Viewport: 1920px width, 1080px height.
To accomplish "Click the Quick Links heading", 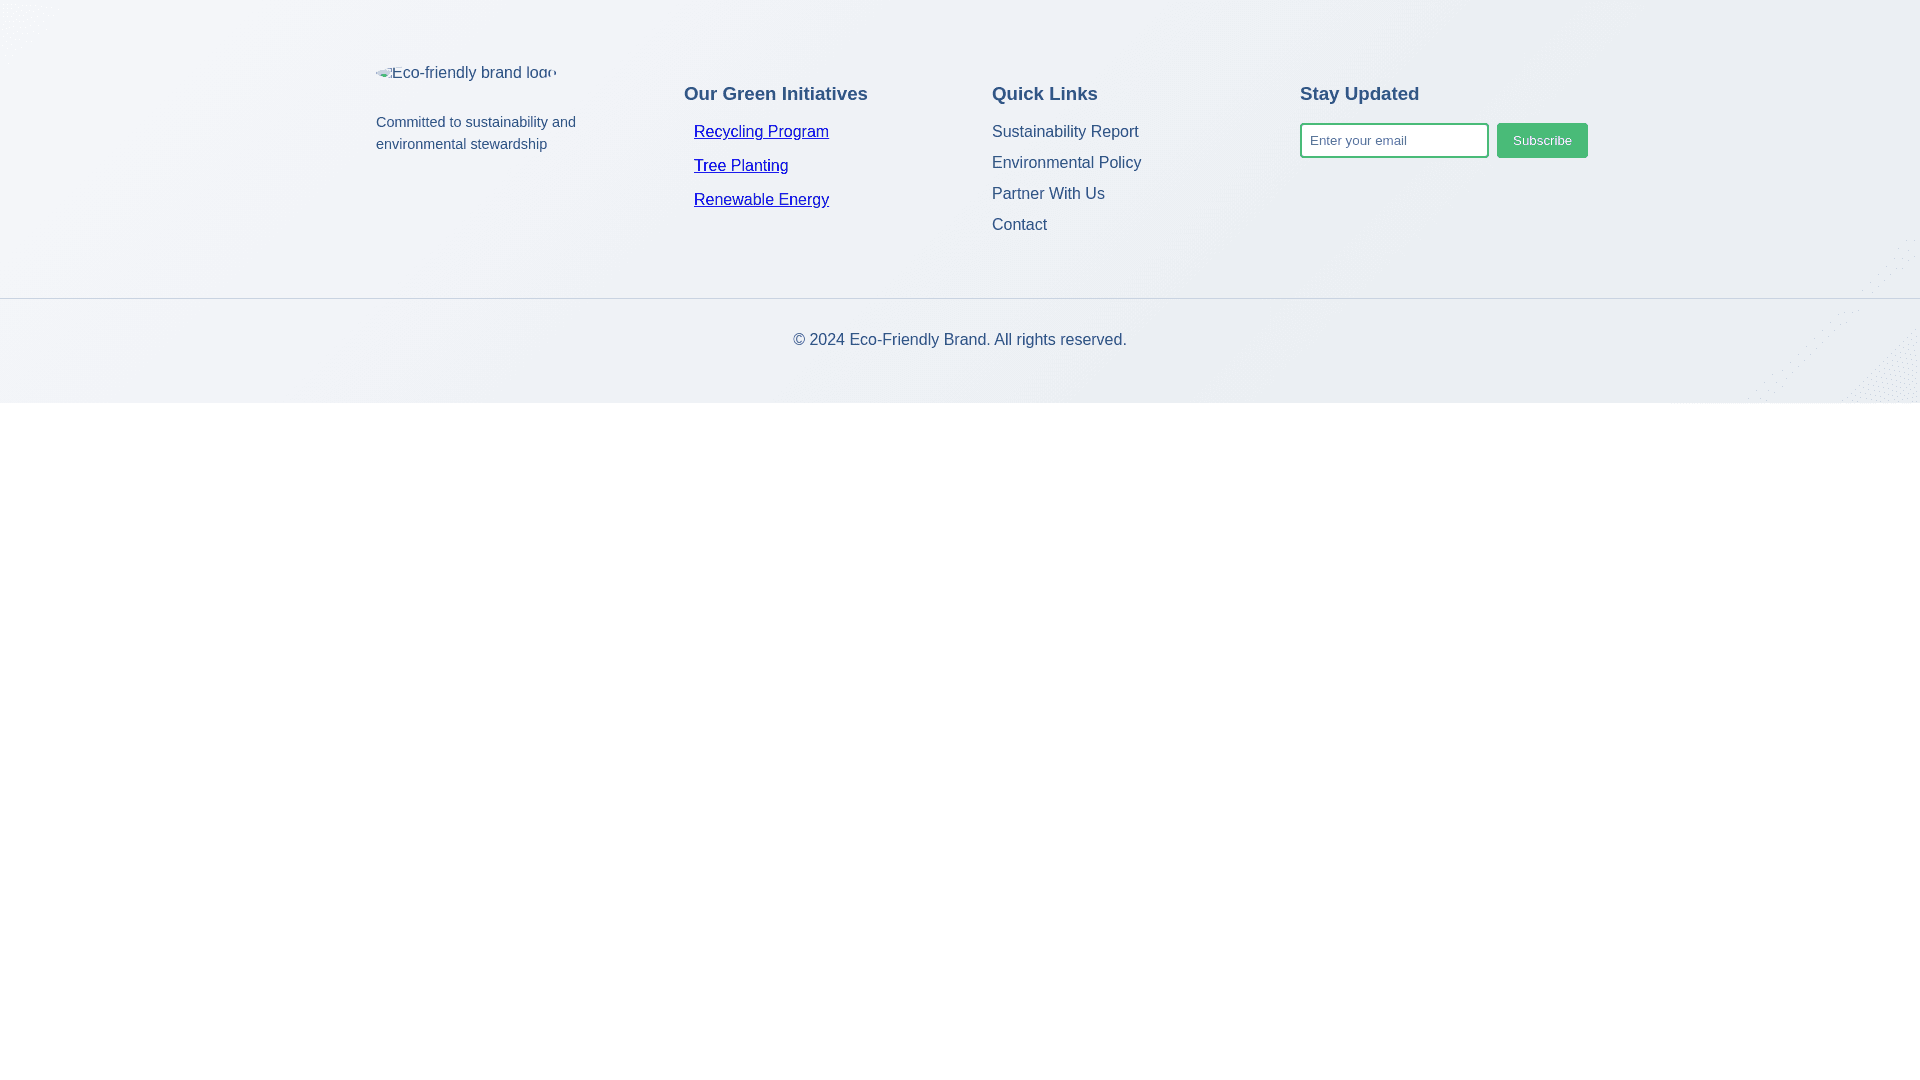I will [1044, 94].
